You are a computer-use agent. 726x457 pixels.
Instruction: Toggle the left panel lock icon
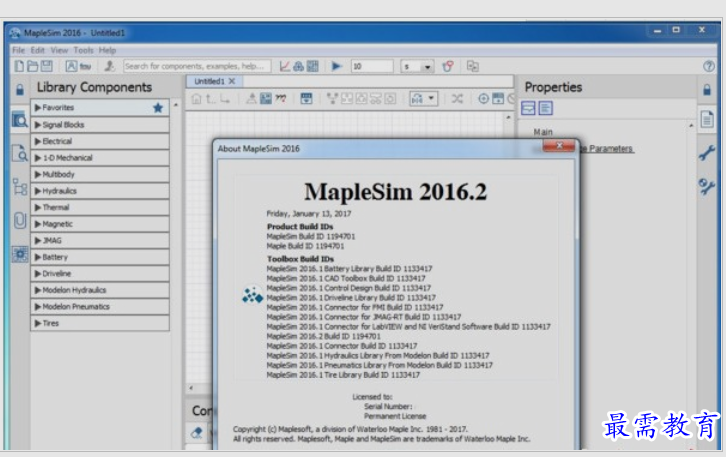pos(19,89)
